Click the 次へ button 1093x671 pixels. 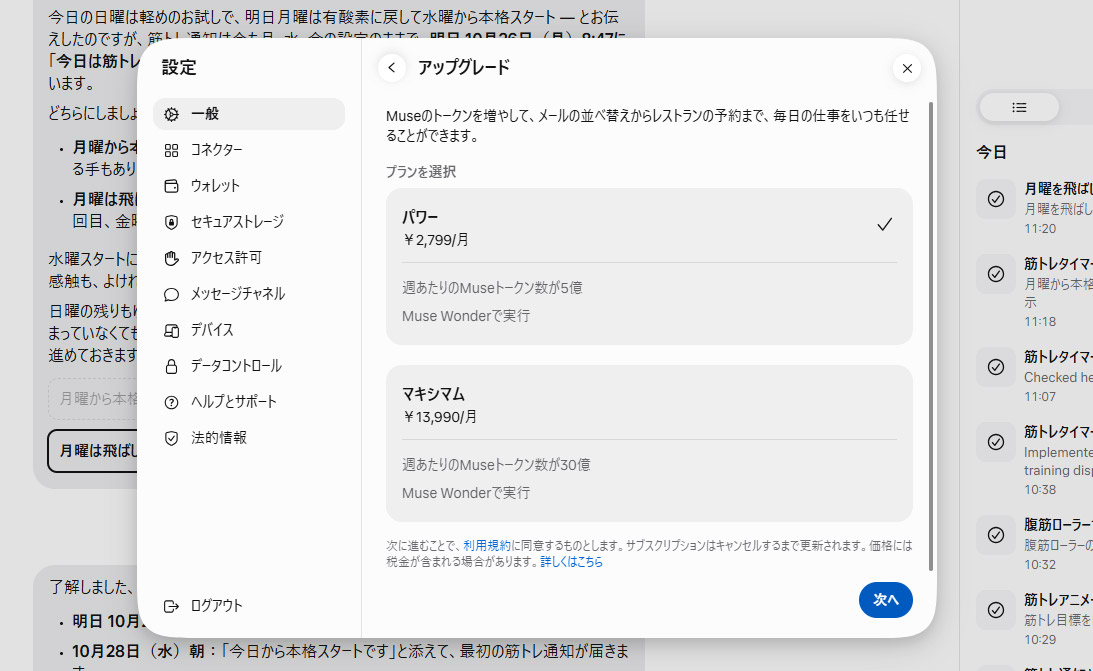(x=885, y=600)
